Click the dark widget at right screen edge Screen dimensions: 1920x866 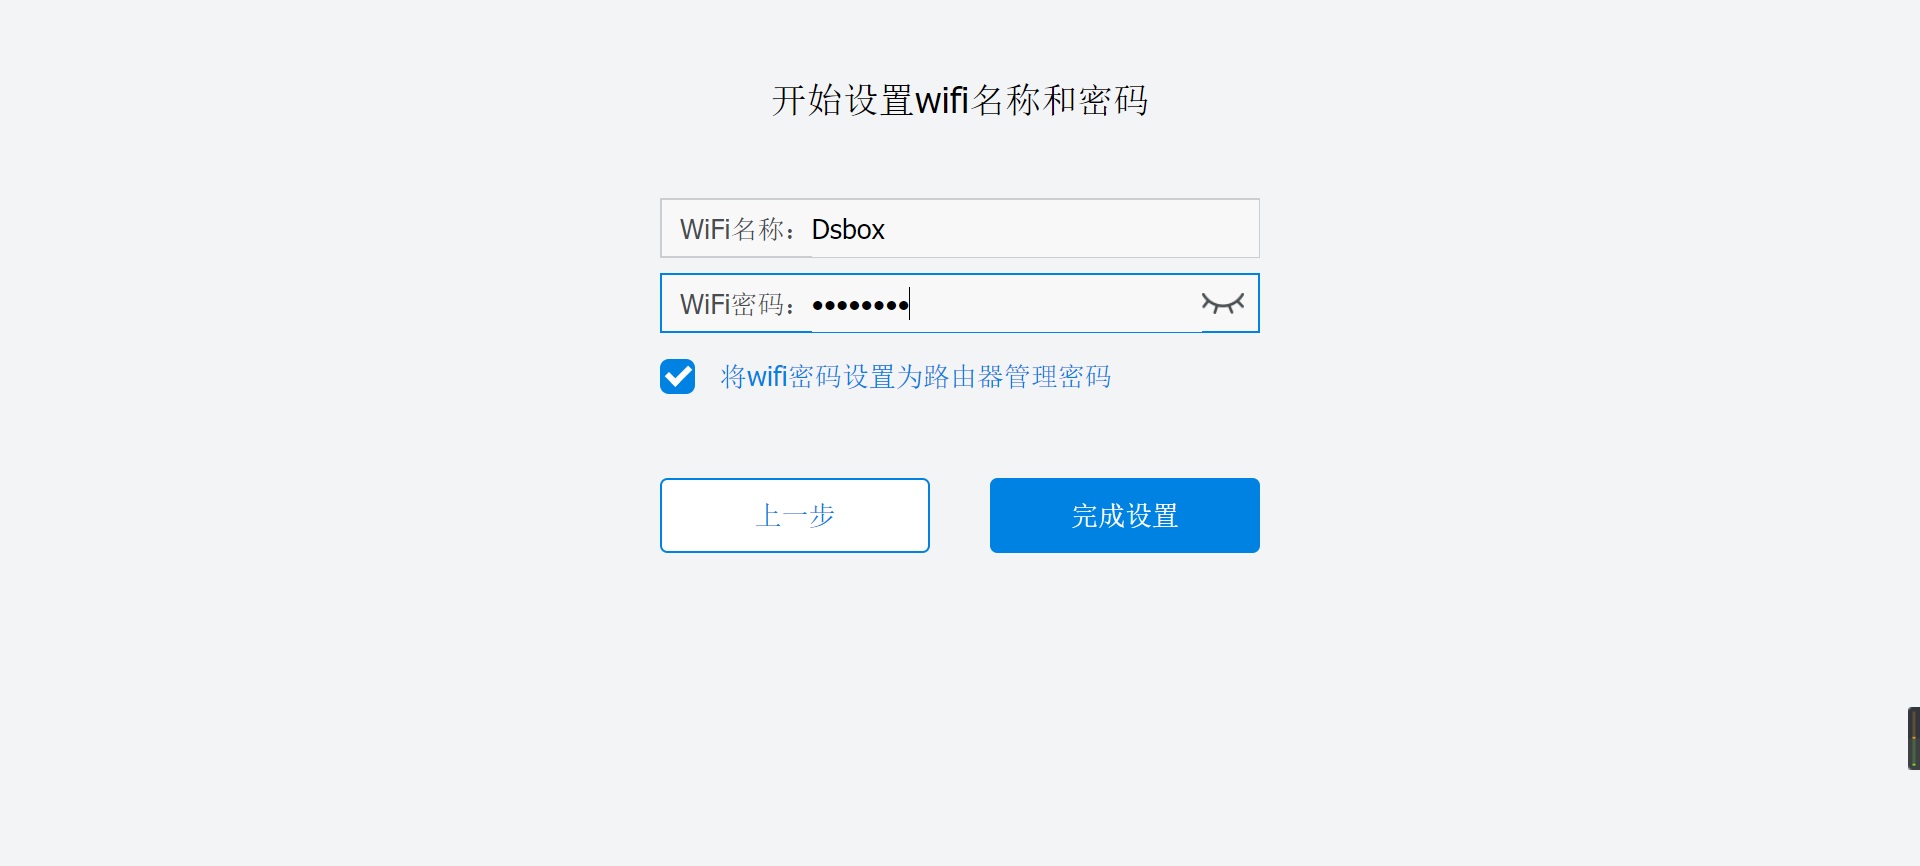click(1913, 738)
